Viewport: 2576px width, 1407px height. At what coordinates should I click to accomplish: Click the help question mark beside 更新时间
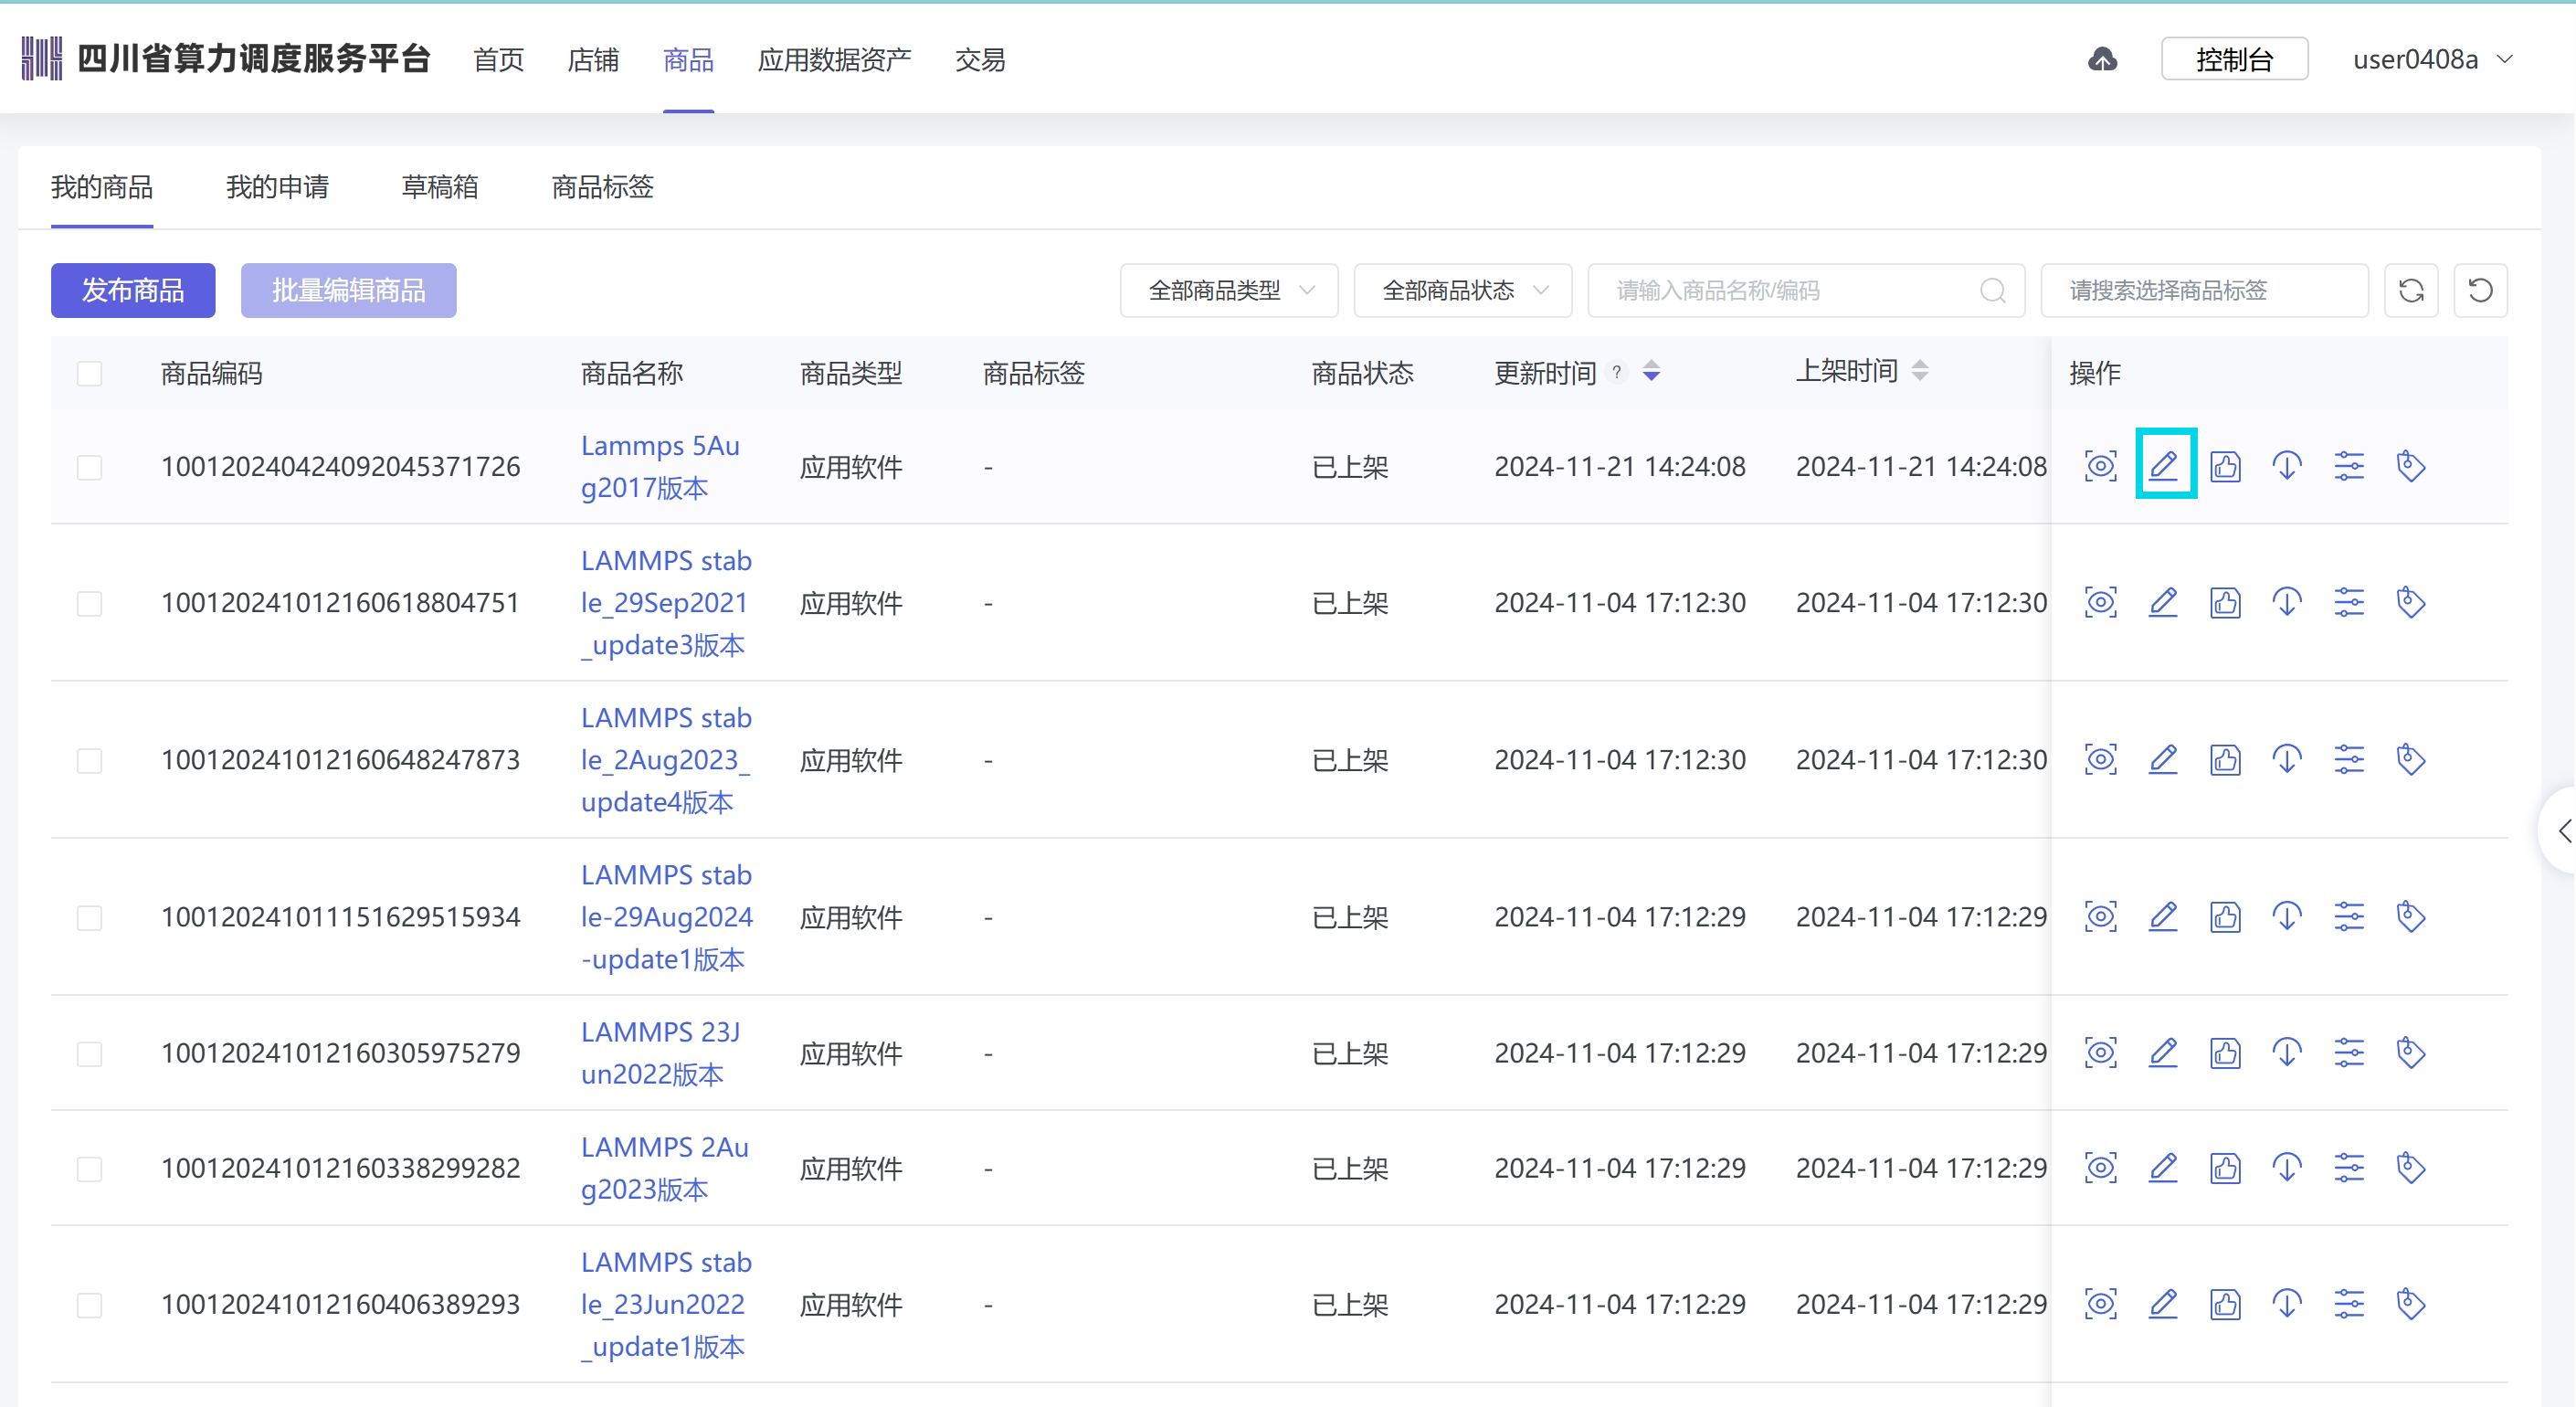pyautogui.click(x=1616, y=372)
